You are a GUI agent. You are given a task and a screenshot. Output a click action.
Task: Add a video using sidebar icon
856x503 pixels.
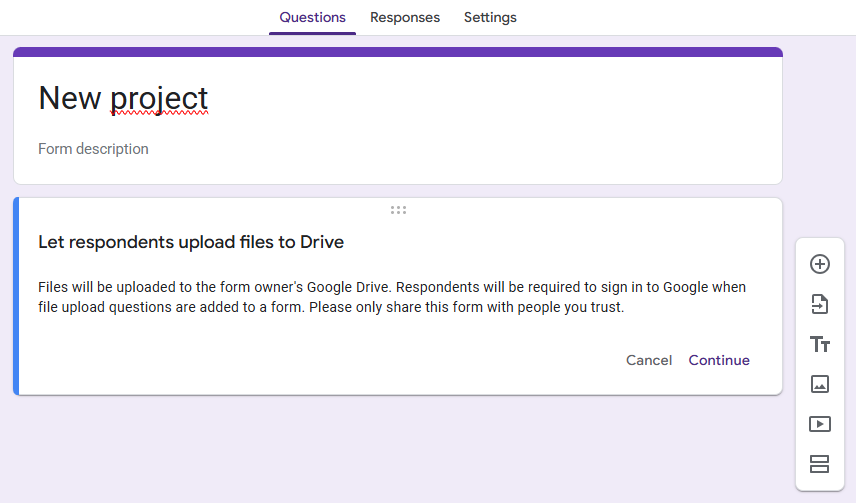(x=819, y=424)
